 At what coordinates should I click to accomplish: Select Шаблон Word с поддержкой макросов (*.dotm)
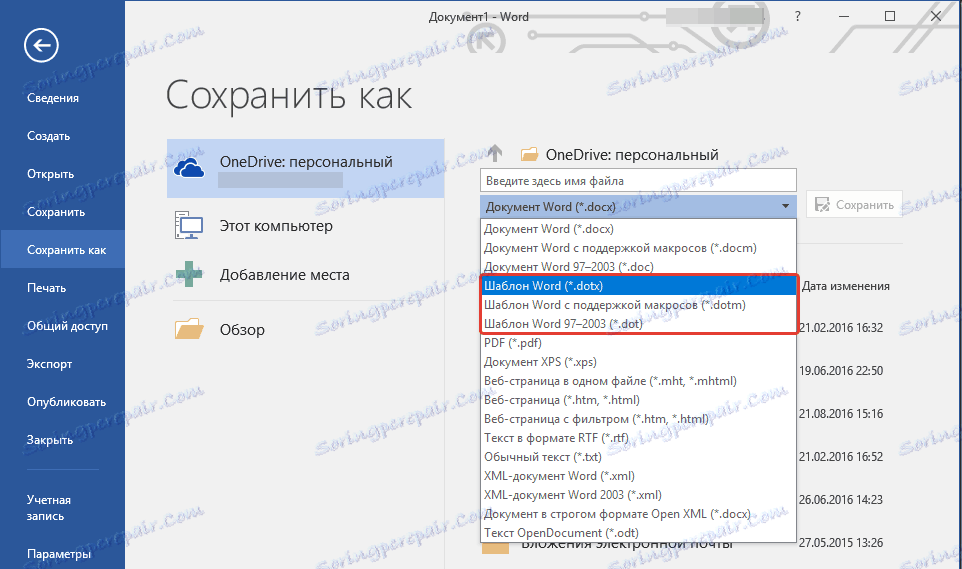click(638, 305)
